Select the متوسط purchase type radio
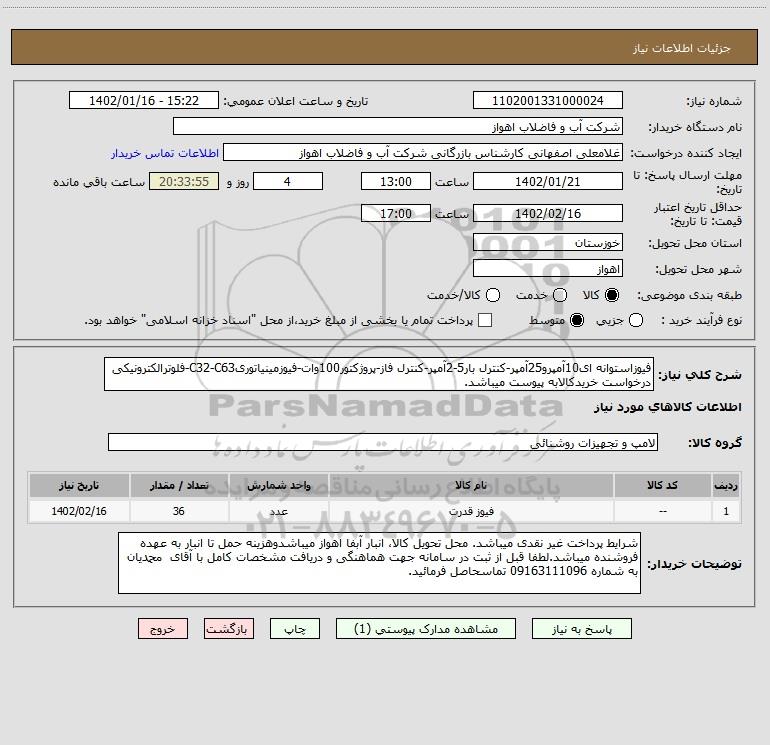The width and height of the screenshot is (770, 745). tap(577, 320)
